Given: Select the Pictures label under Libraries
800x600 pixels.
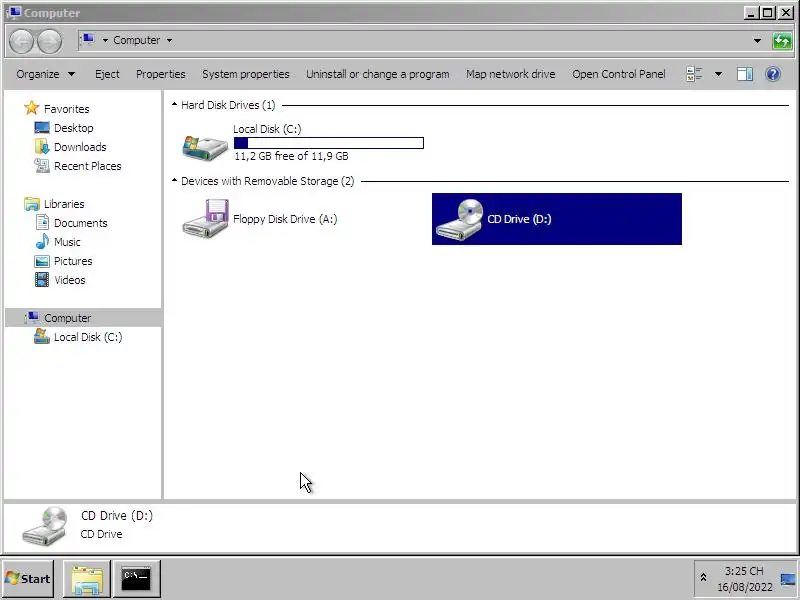Looking at the screenshot, I should (73, 261).
